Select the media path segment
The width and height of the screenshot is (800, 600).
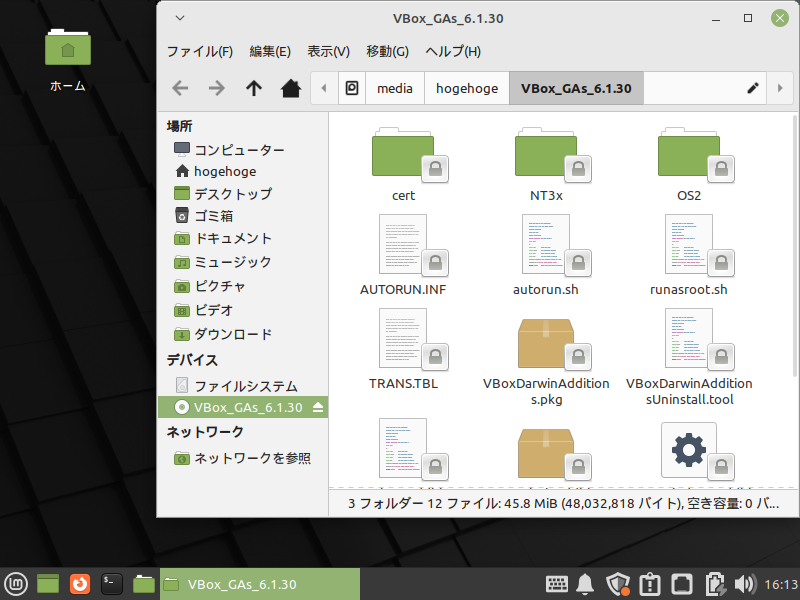click(x=395, y=88)
